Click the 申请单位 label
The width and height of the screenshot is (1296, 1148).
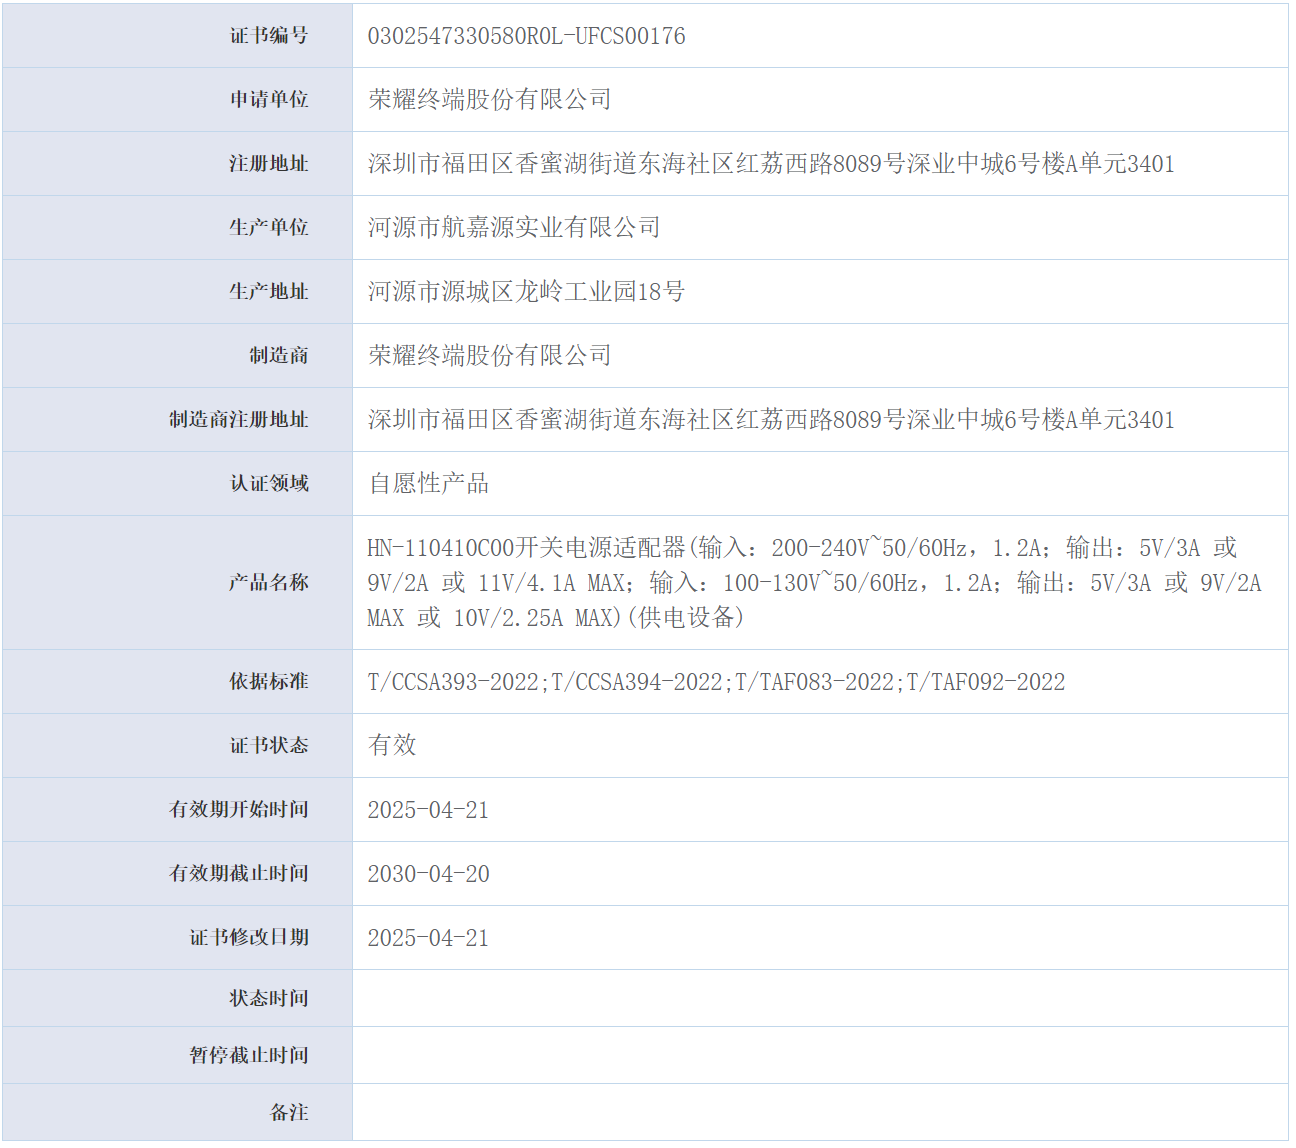click(x=269, y=100)
